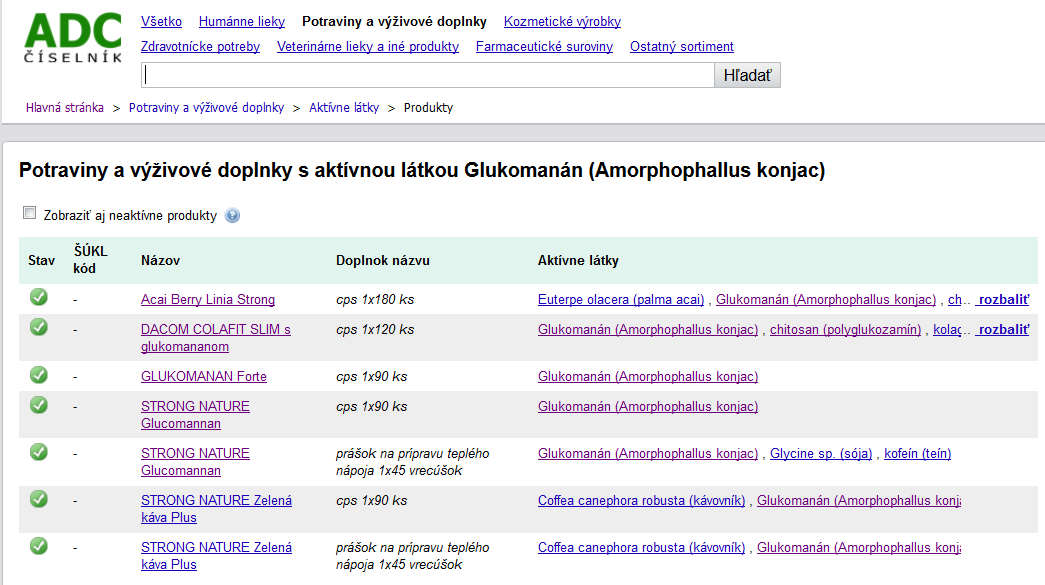The width and height of the screenshot is (1045, 585).
Task: Open product 'DACOM COLAFIT SLIM s glukomananom'
Action: [x=216, y=338]
